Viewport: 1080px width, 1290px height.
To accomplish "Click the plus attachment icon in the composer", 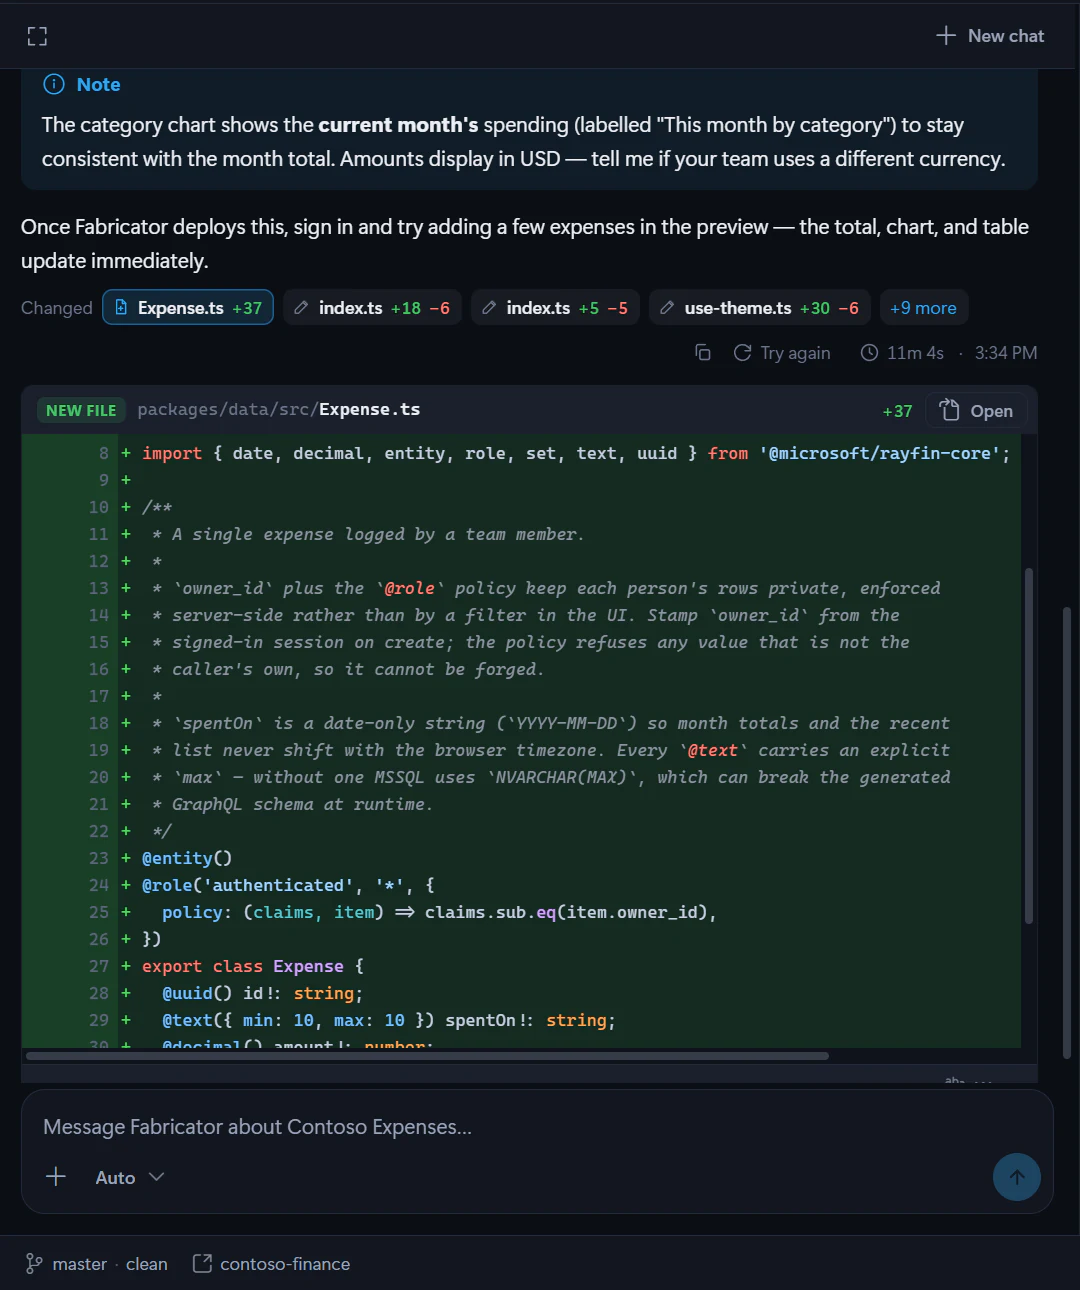I will click(56, 1177).
